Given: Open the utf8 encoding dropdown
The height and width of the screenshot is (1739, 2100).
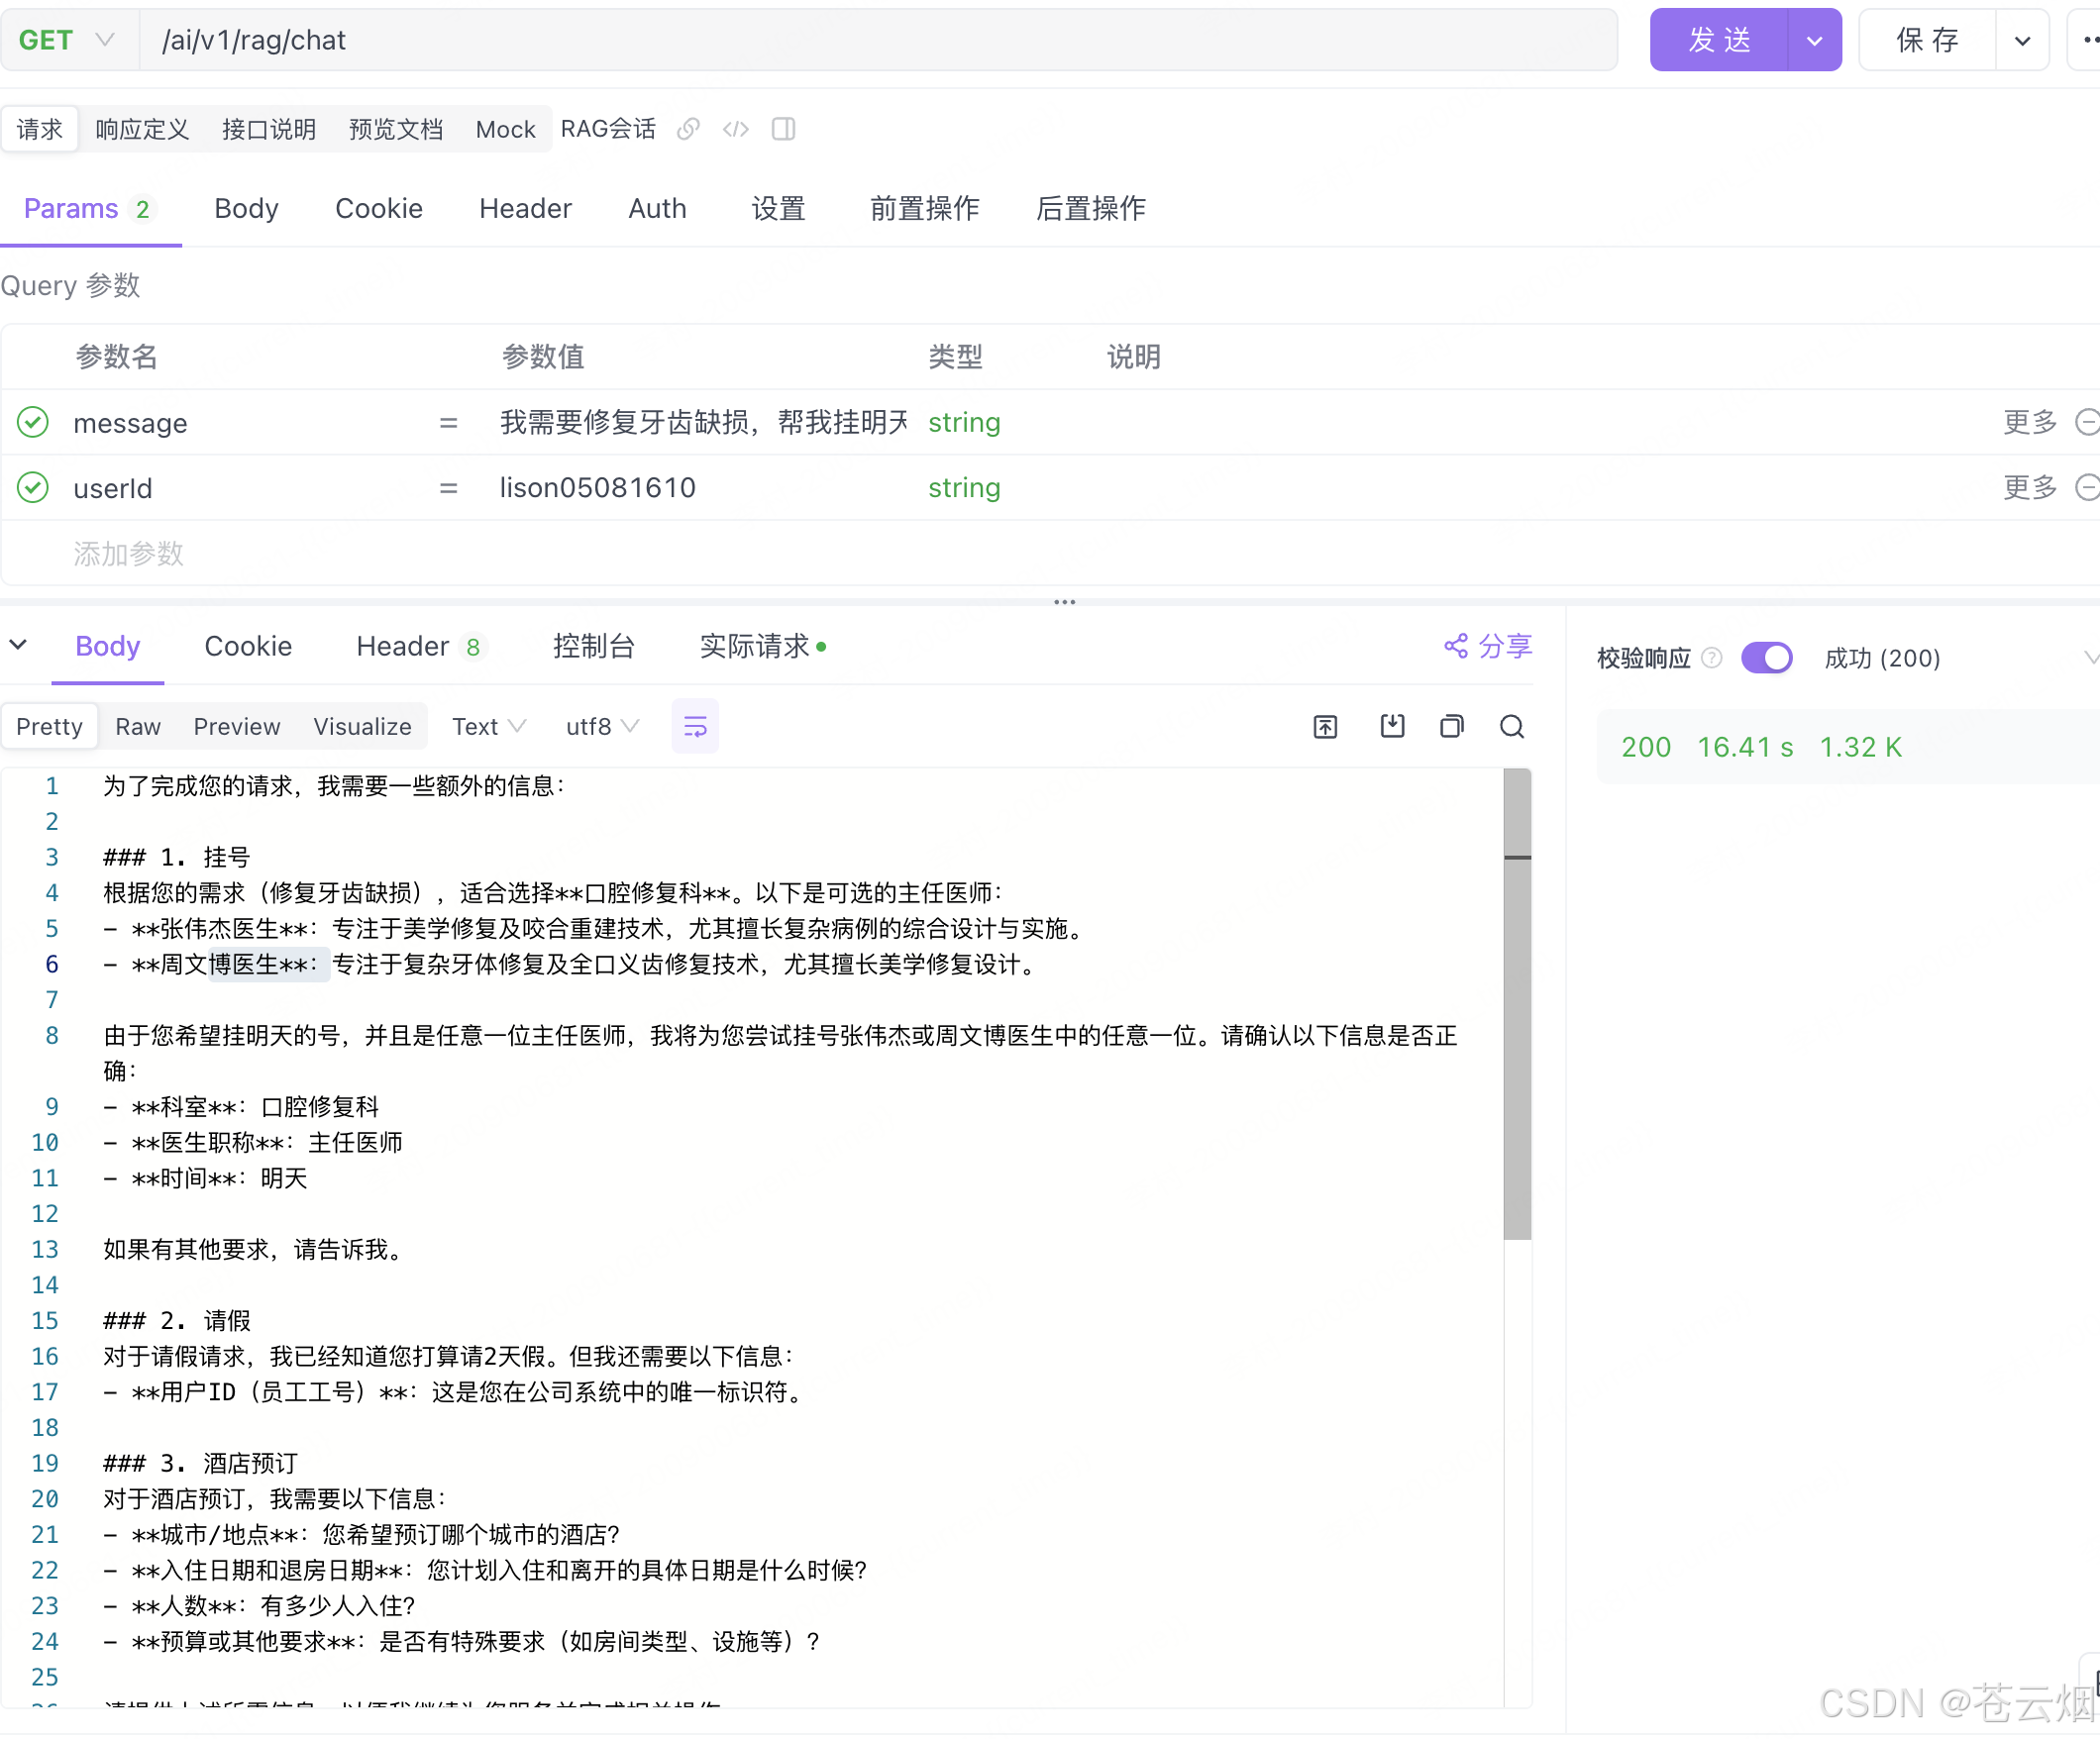Looking at the screenshot, I should coord(601,727).
